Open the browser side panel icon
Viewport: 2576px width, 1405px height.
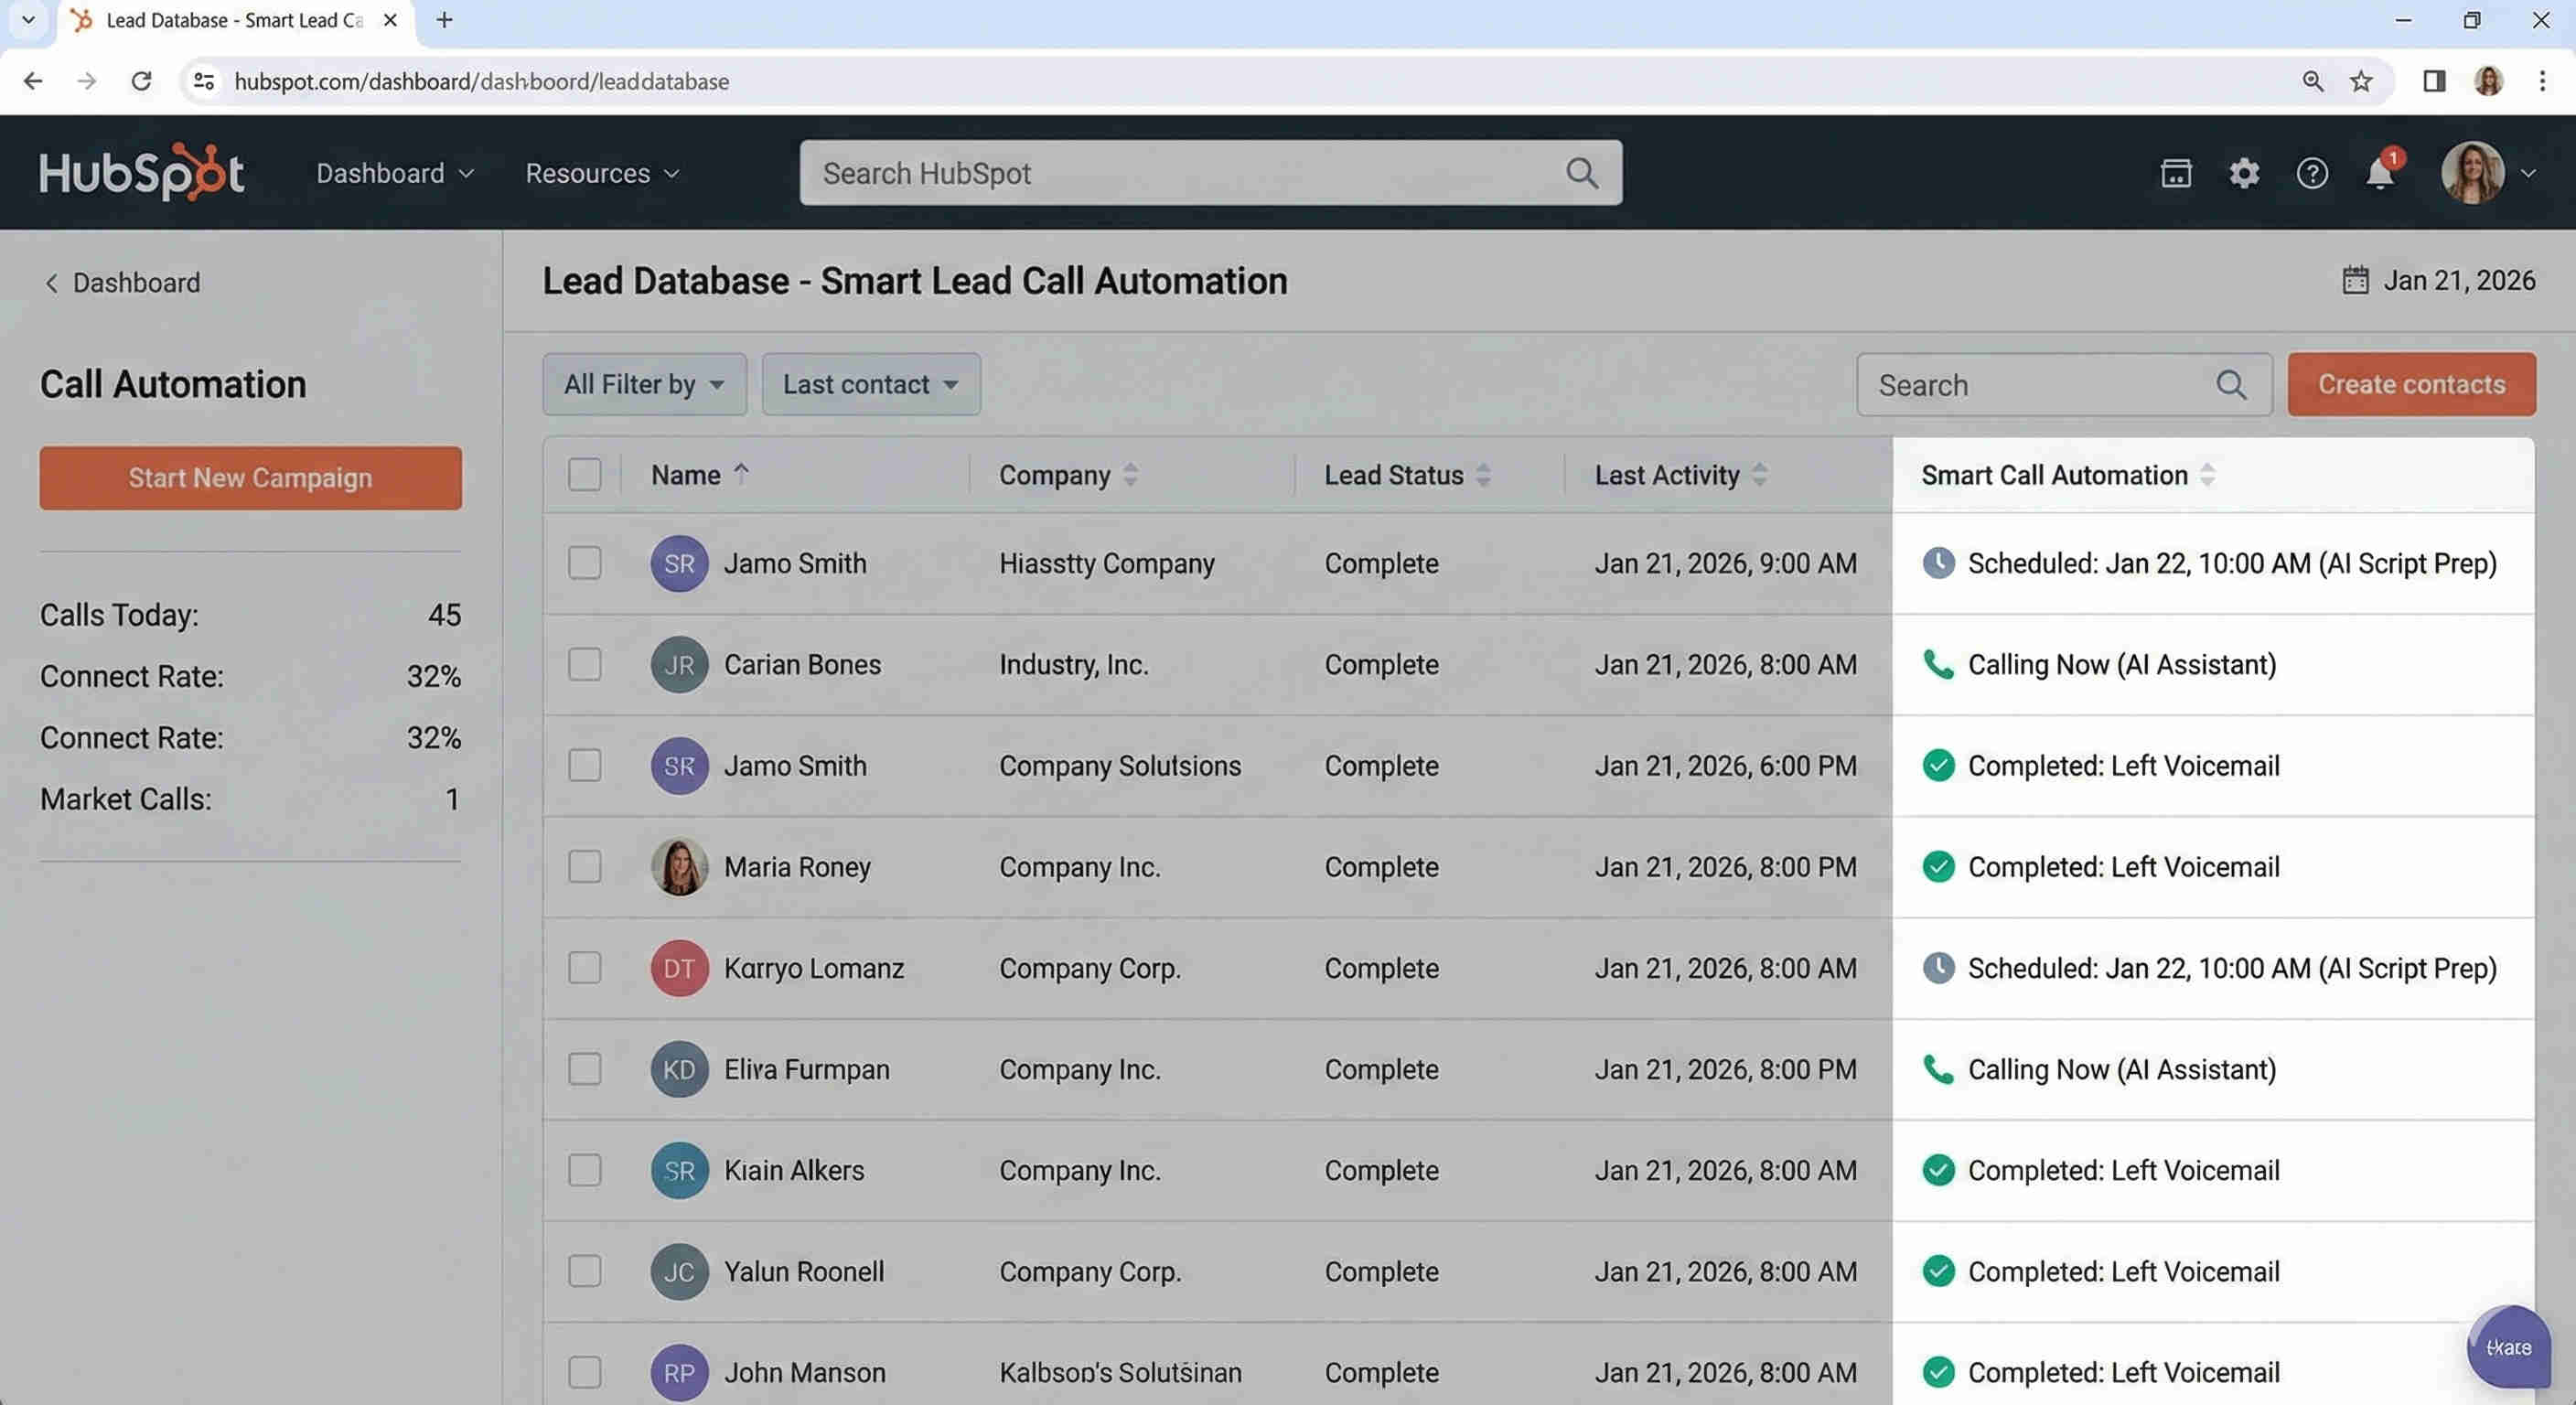(2434, 81)
